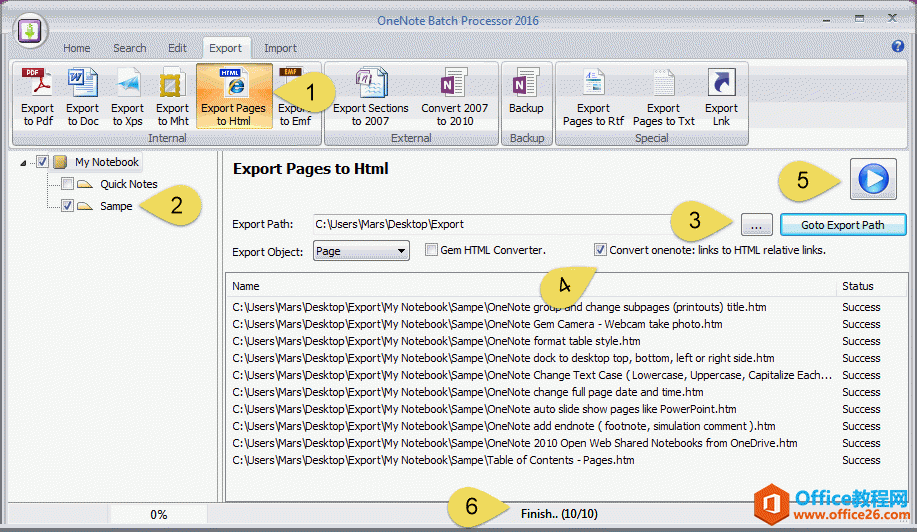Check the Quick Notes checkbox
Image resolution: width=917 pixels, height=532 pixels.
pyautogui.click(x=68, y=184)
